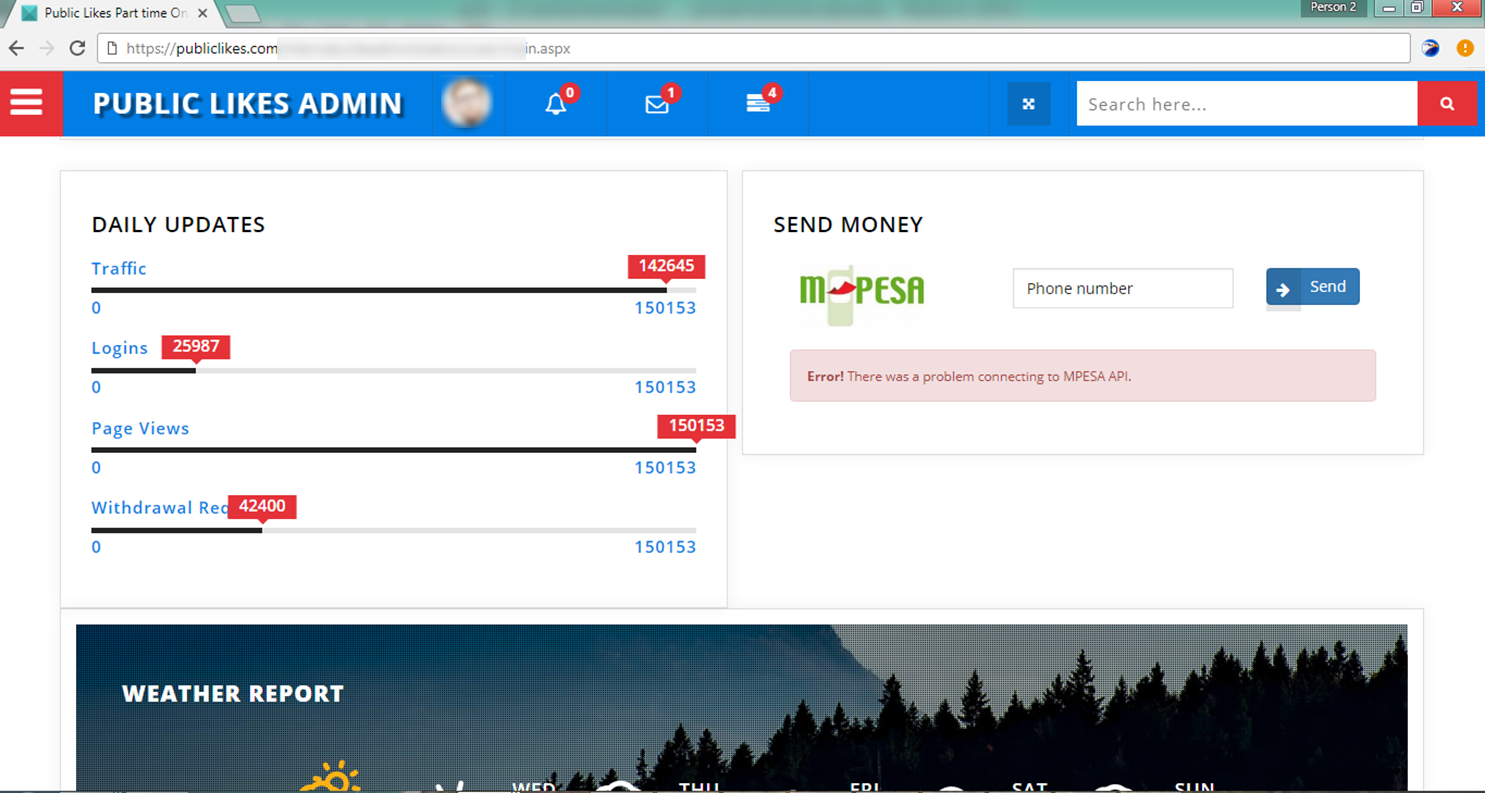Click the DAILY UPDATES heading
The width and height of the screenshot is (1485, 793).
tap(179, 225)
